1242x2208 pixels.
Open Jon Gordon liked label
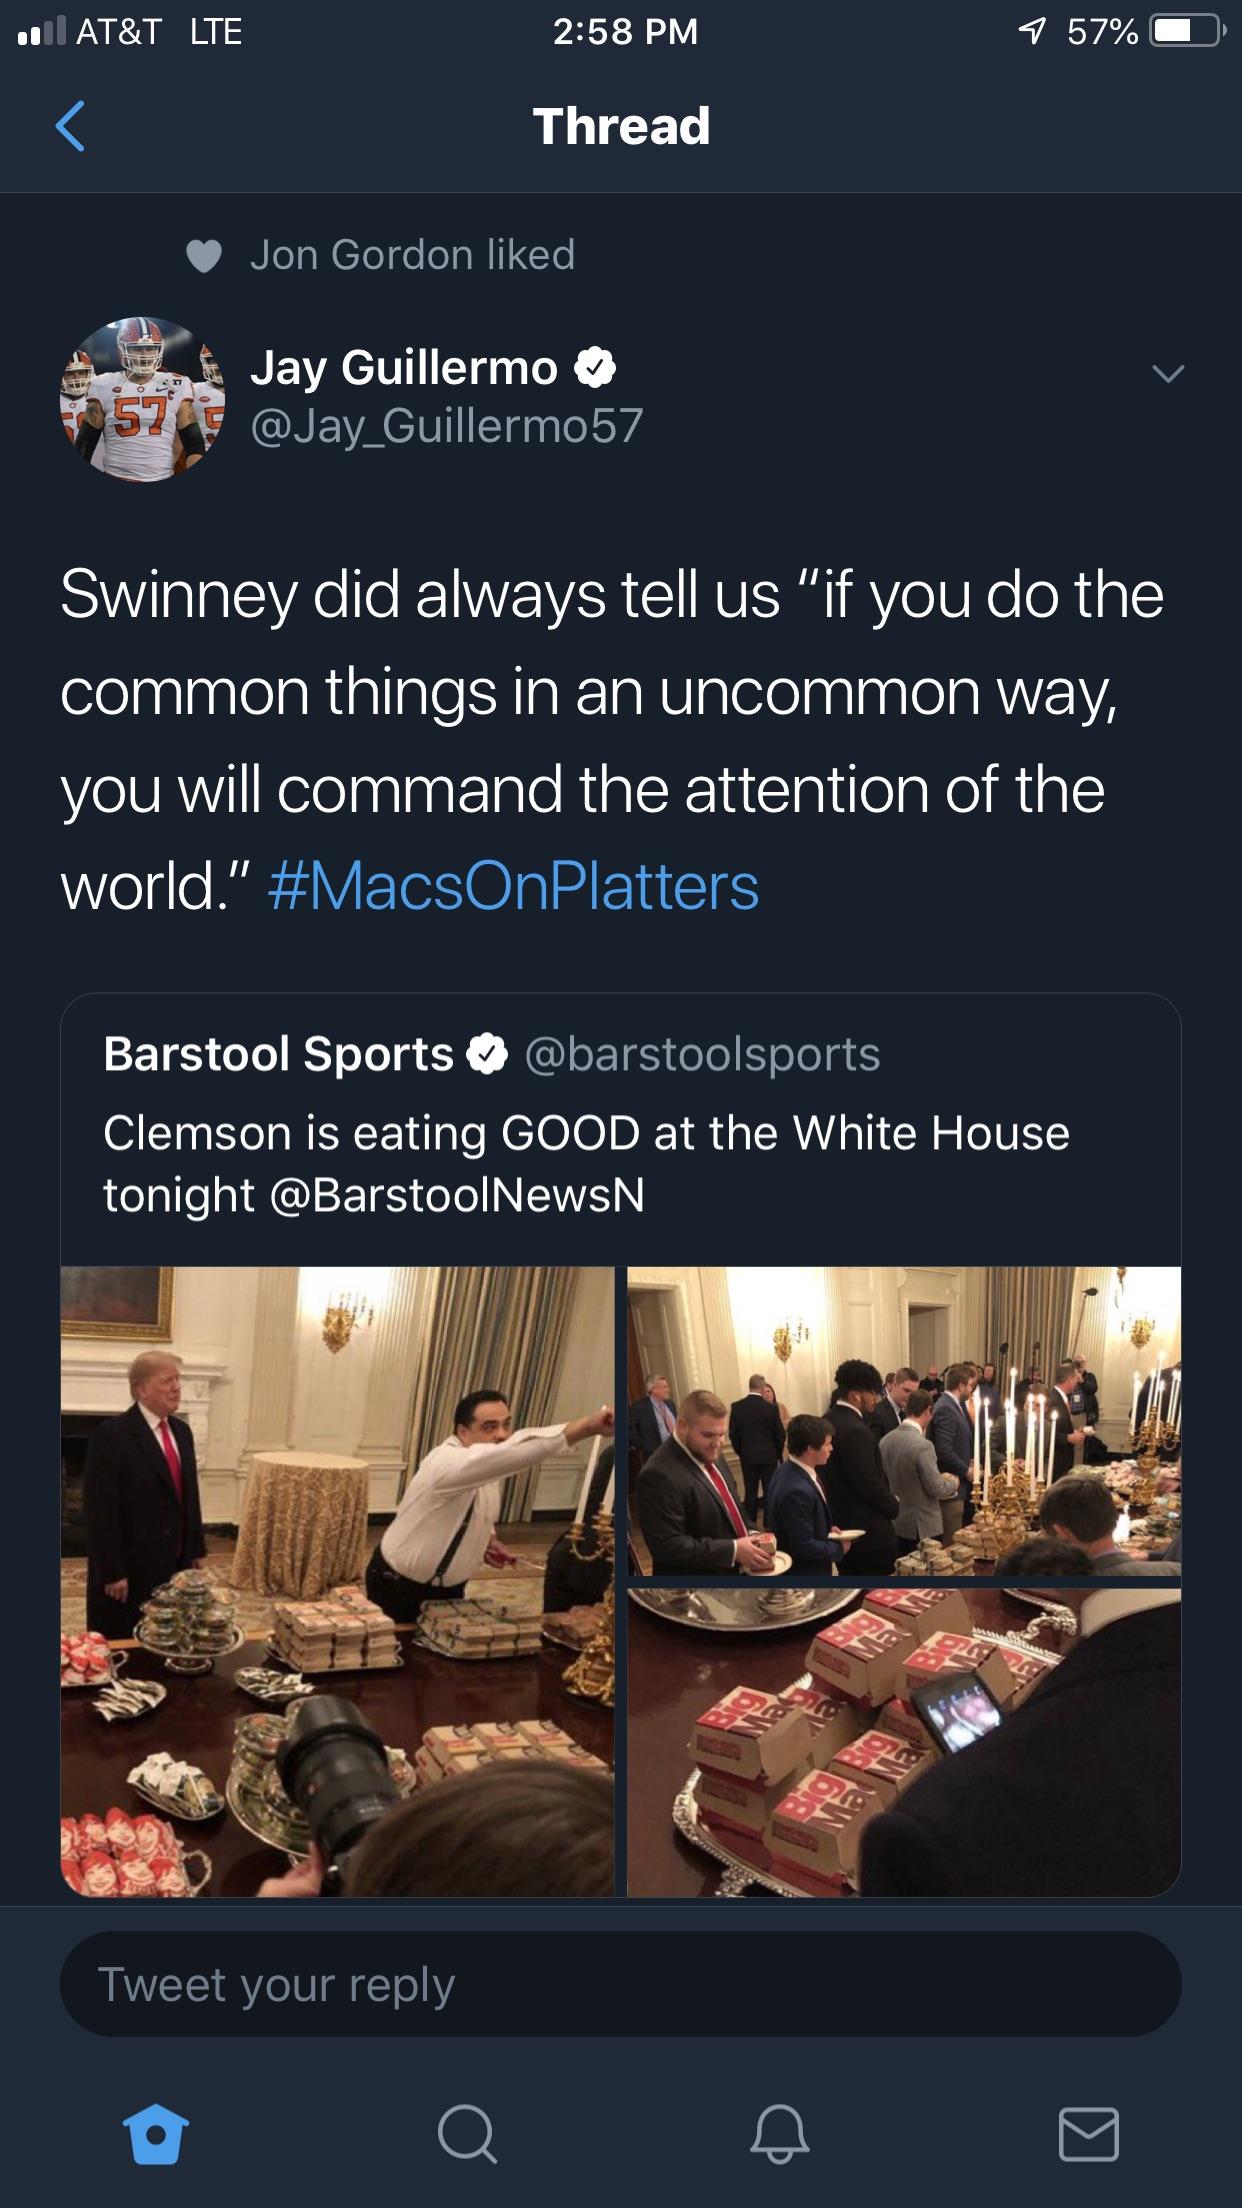412,255
